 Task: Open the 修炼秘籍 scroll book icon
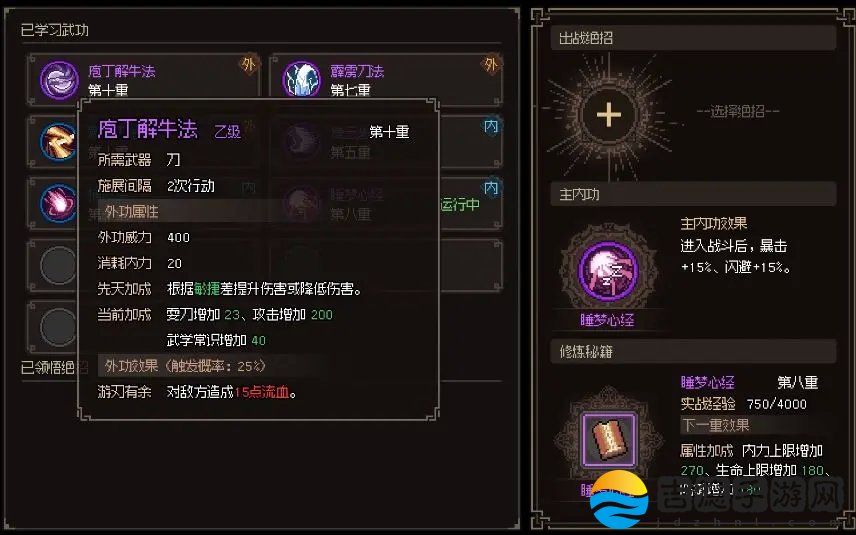pyautogui.click(x=609, y=440)
